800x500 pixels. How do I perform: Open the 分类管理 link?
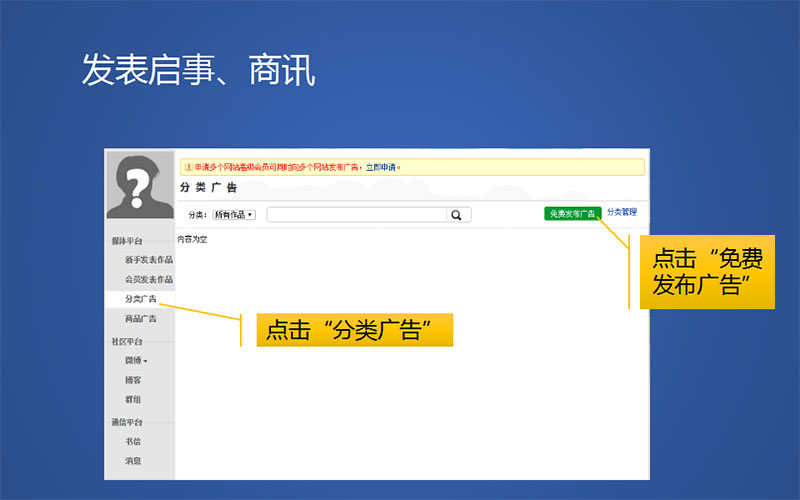tap(621, 213)
